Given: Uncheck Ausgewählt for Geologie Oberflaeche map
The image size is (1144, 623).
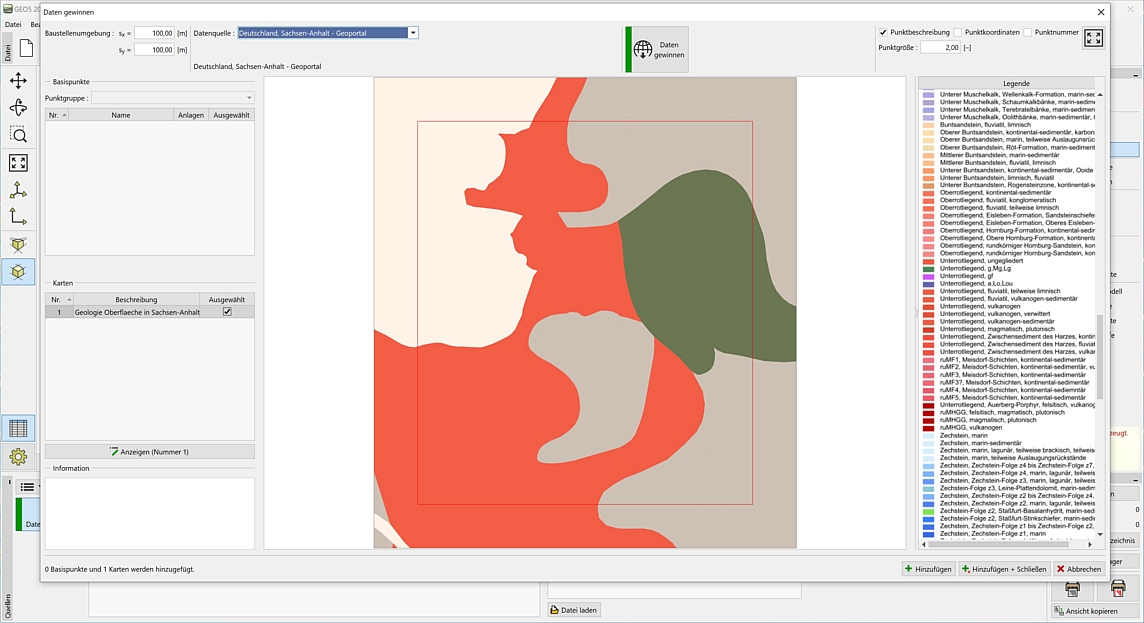Looking at the screenshot, I should [227, 312].
